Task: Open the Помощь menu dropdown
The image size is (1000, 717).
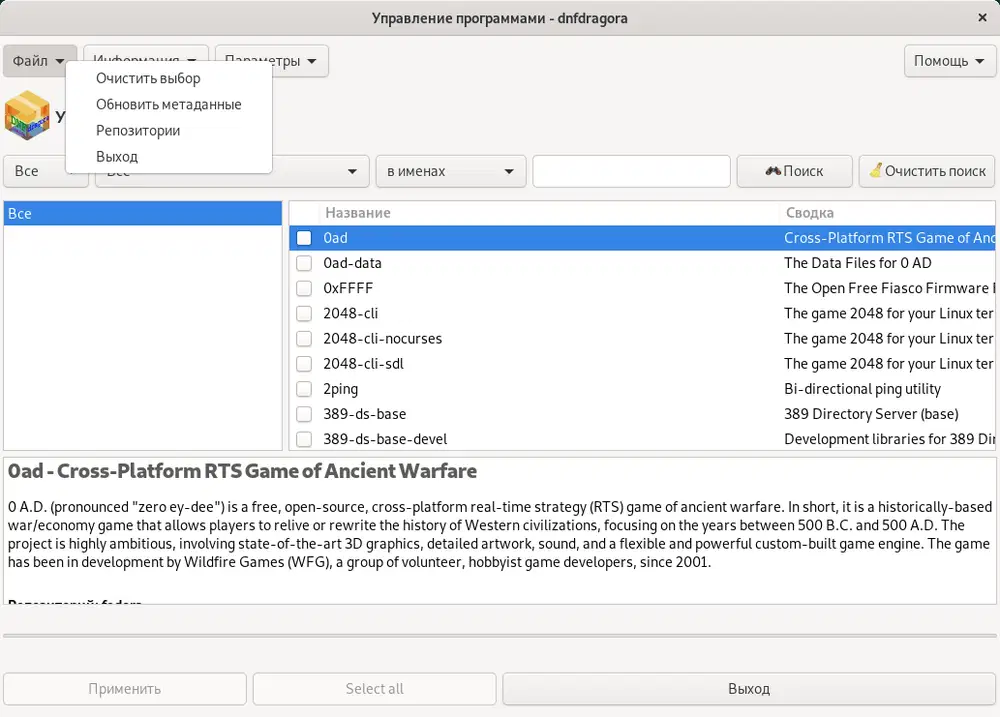Action: [949, 61]
